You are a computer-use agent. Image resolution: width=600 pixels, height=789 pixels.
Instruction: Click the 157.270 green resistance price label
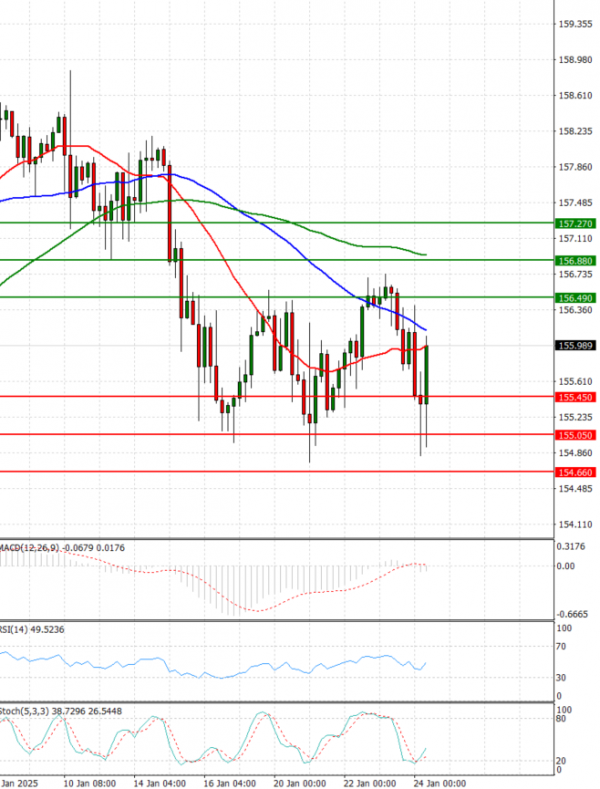click(575, 224)
